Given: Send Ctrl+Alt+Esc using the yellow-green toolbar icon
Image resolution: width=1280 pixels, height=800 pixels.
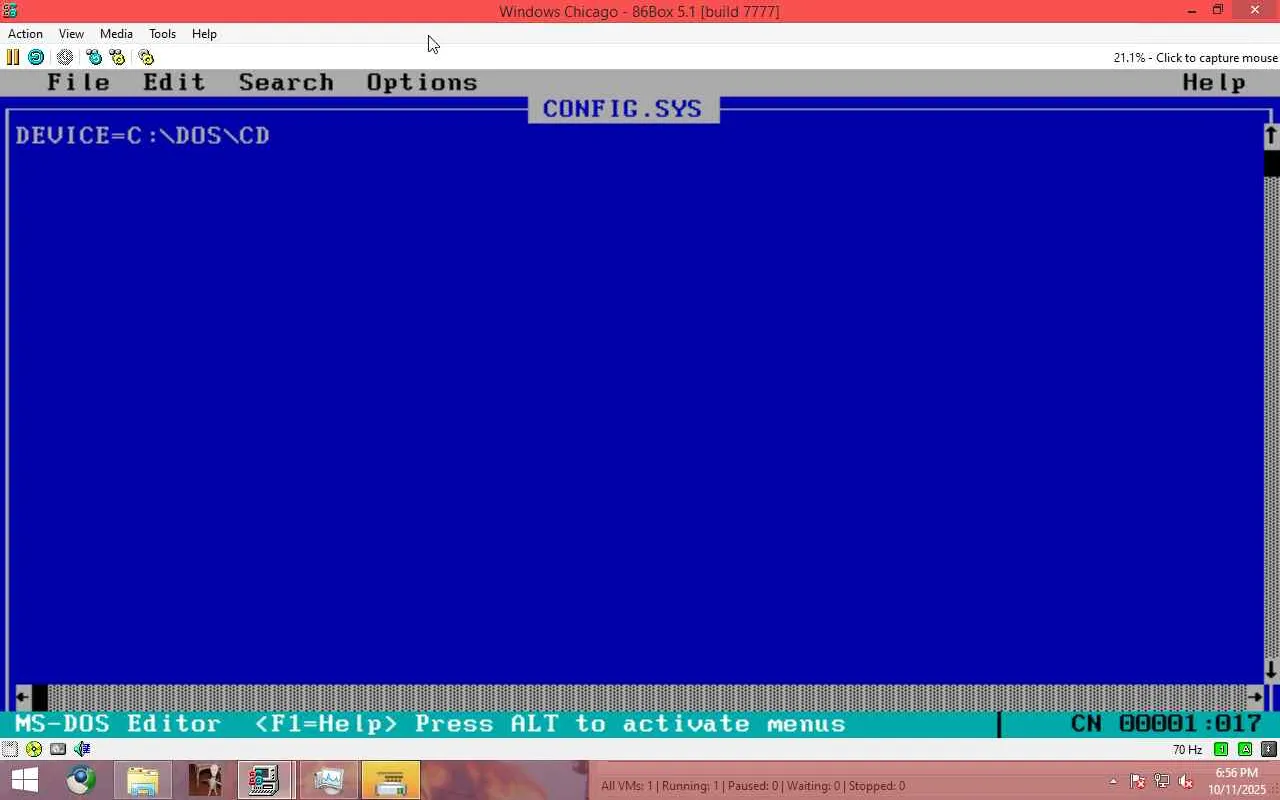Looking at the screenshot, I should click(x=117, y=57).
